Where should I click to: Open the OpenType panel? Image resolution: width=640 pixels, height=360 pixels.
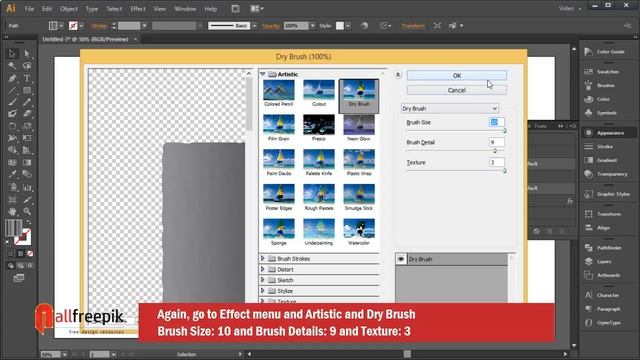point(602,323)
